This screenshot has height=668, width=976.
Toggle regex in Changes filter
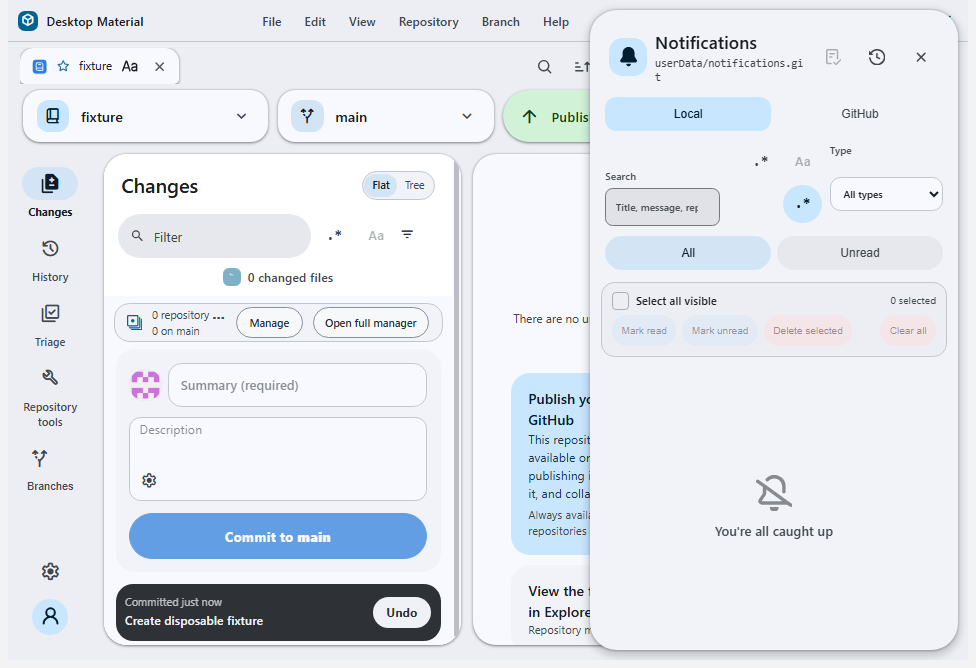pos(335,235)
